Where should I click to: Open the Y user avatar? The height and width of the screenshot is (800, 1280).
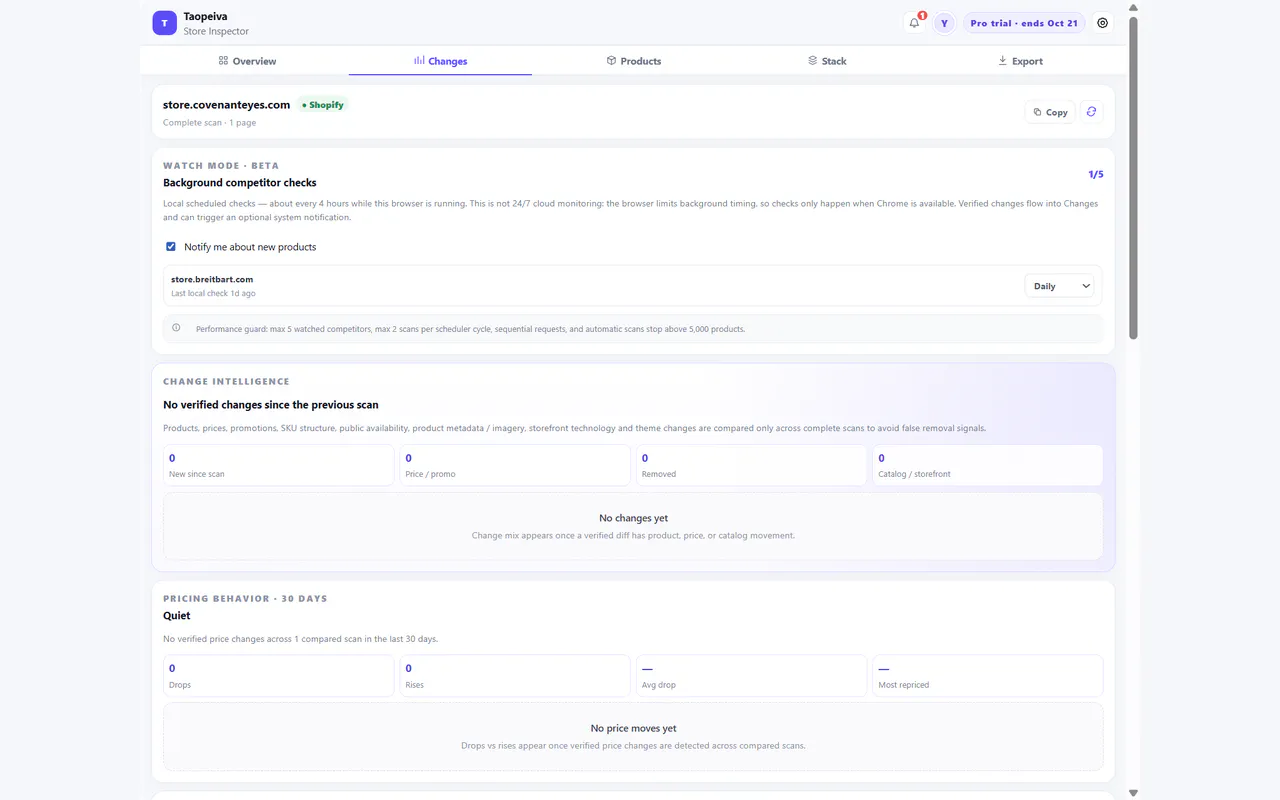point(944,23)
